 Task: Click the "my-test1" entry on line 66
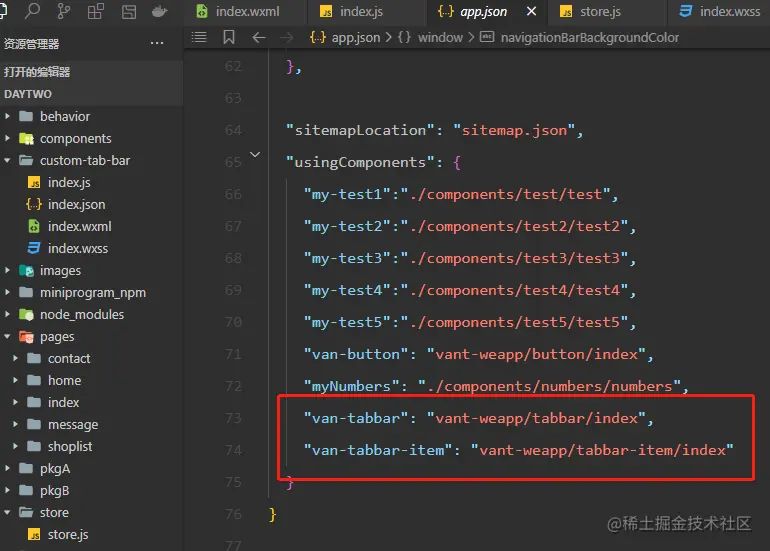click(460, 194)
